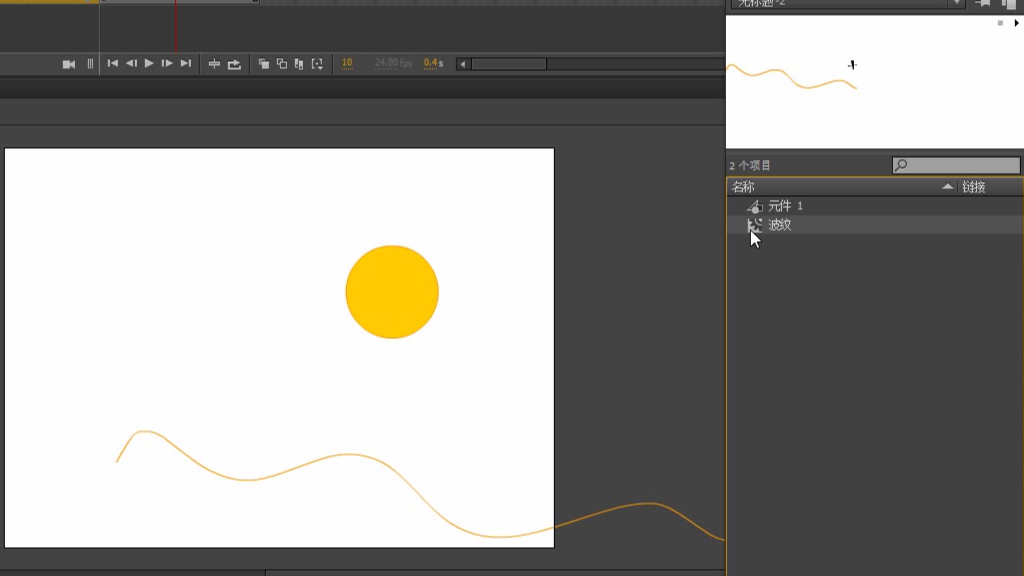Step back one frame
This screenshot has width=1024, height=576.
(131, 64)
